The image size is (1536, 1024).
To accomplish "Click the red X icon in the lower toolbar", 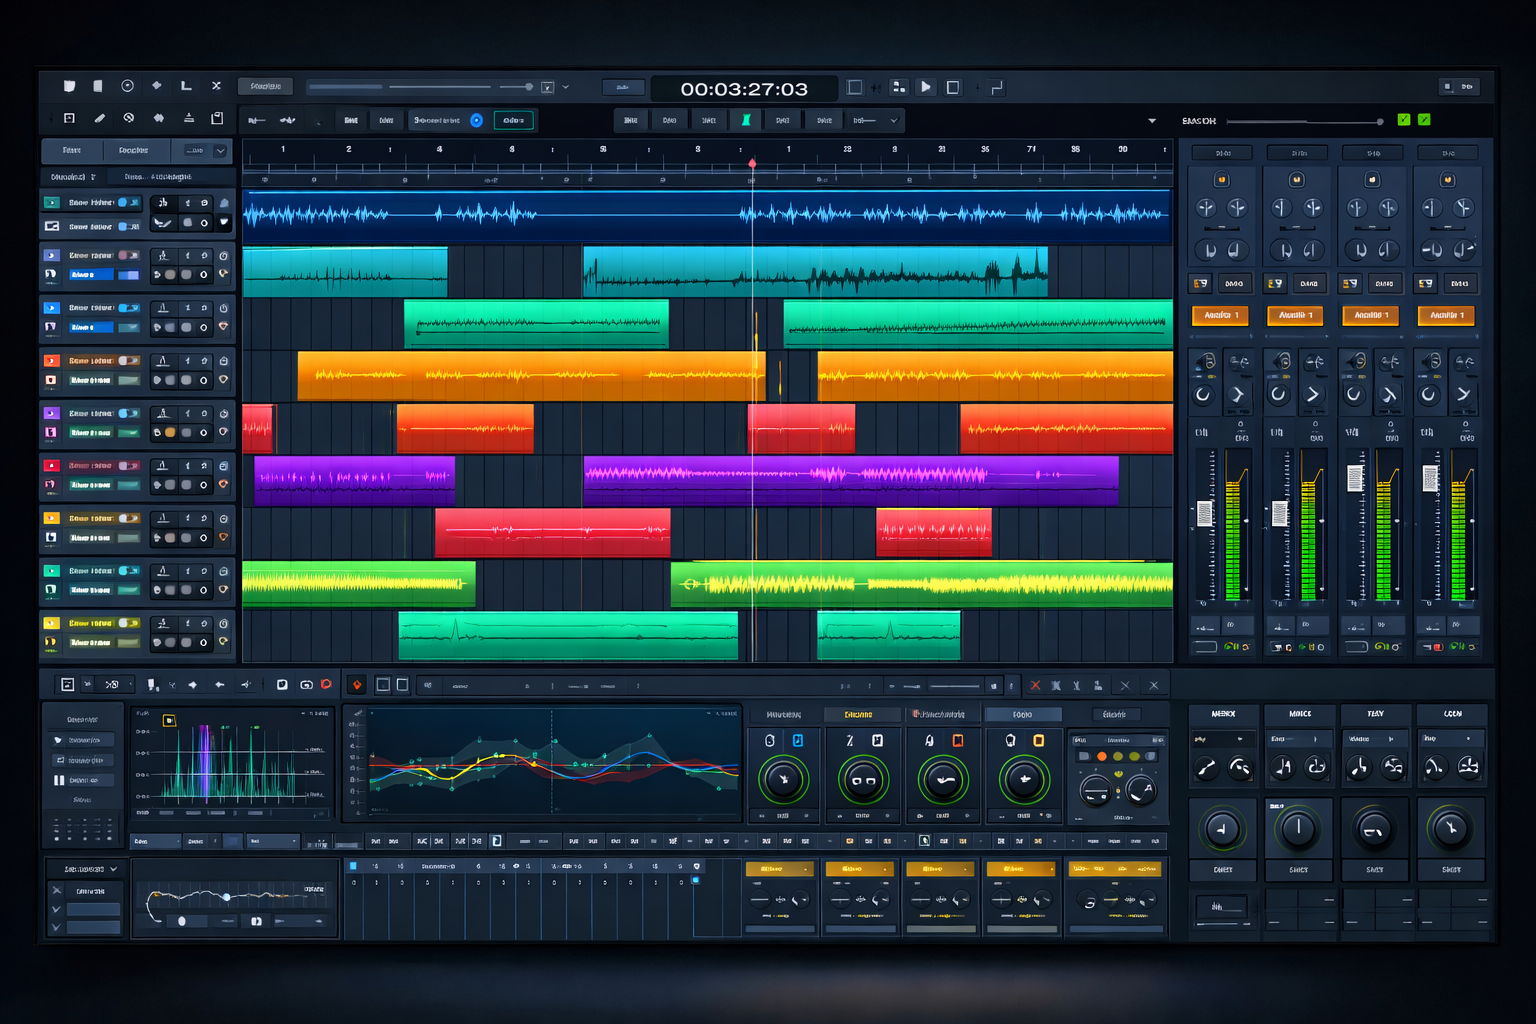I will [x=1035, y=686].
